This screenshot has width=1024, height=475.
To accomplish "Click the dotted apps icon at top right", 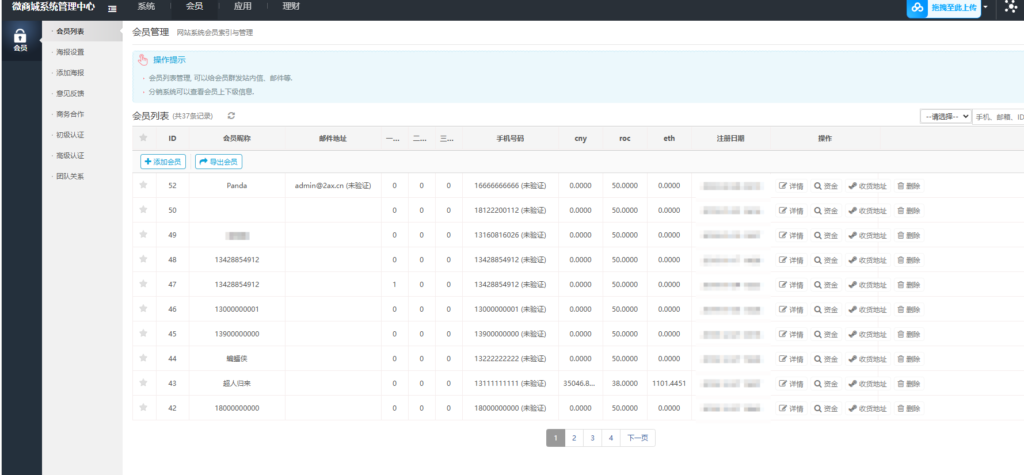I will pos(1010,8).
